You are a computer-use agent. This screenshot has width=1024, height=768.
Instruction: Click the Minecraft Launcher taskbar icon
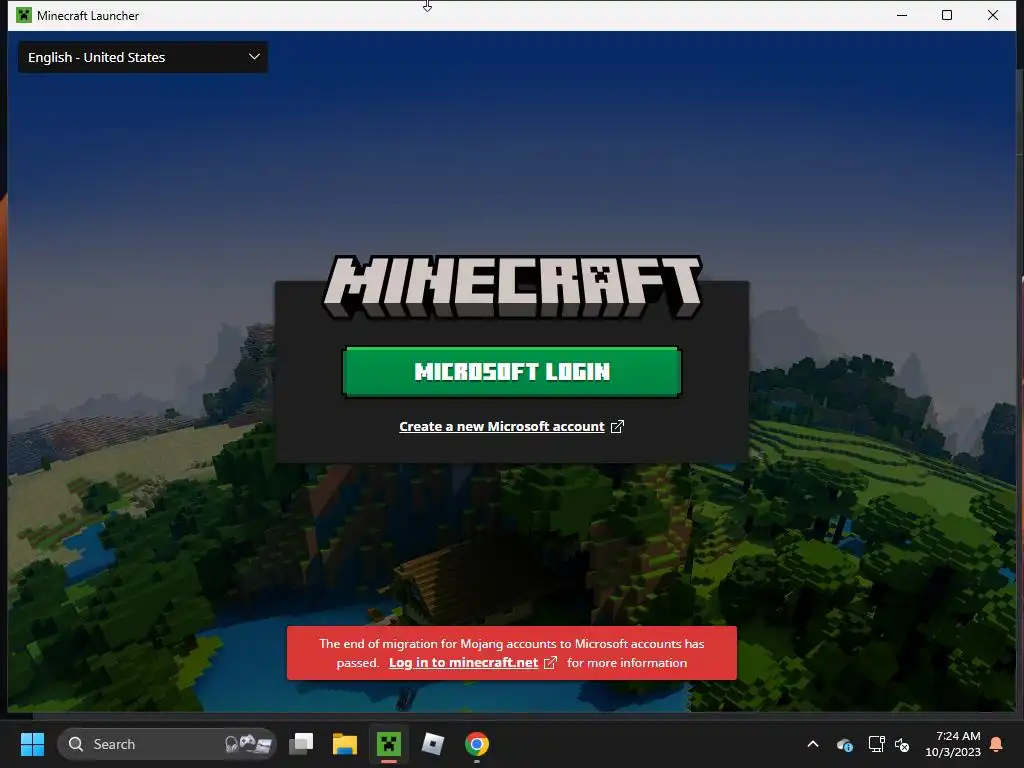click(389, 744)
